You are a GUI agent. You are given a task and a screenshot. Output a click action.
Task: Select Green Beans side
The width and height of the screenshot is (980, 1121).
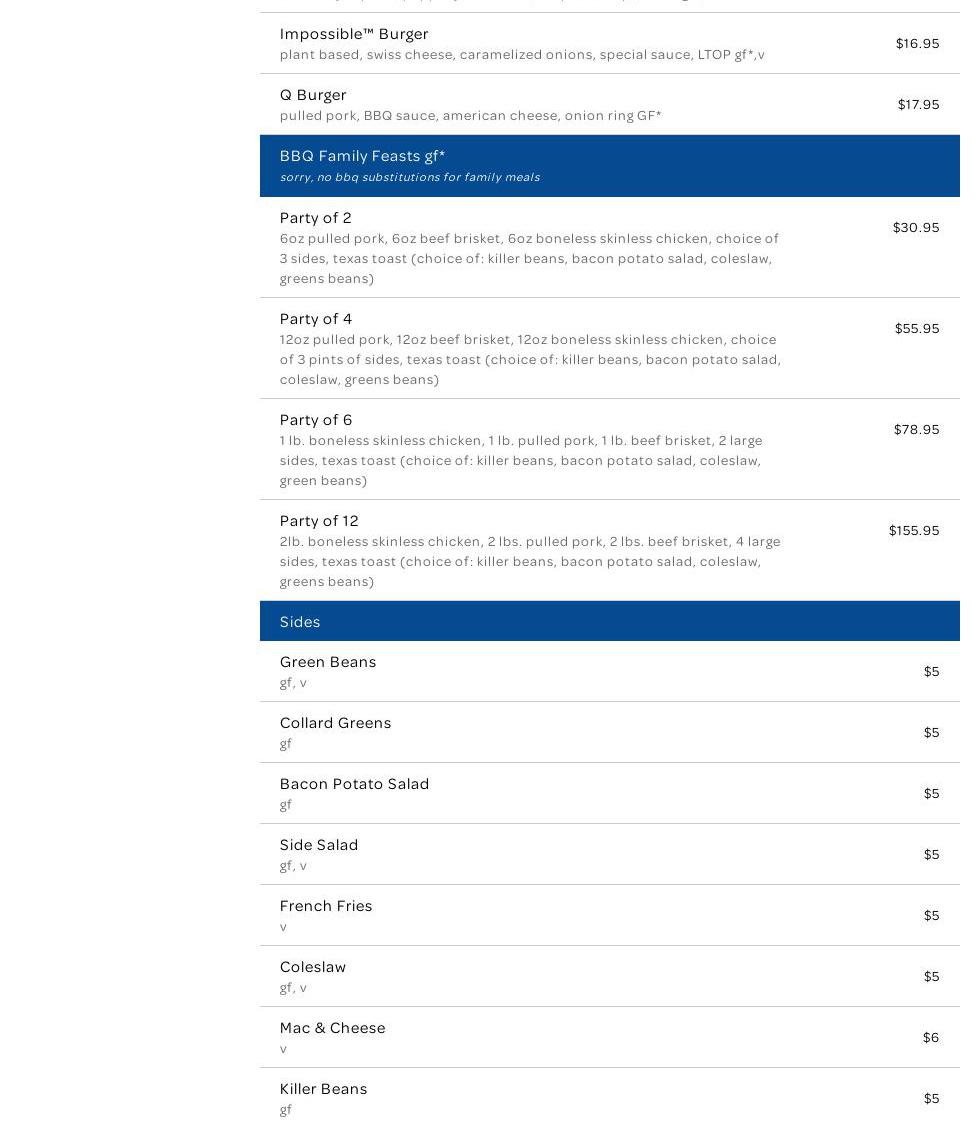click(x=328, y=661)
